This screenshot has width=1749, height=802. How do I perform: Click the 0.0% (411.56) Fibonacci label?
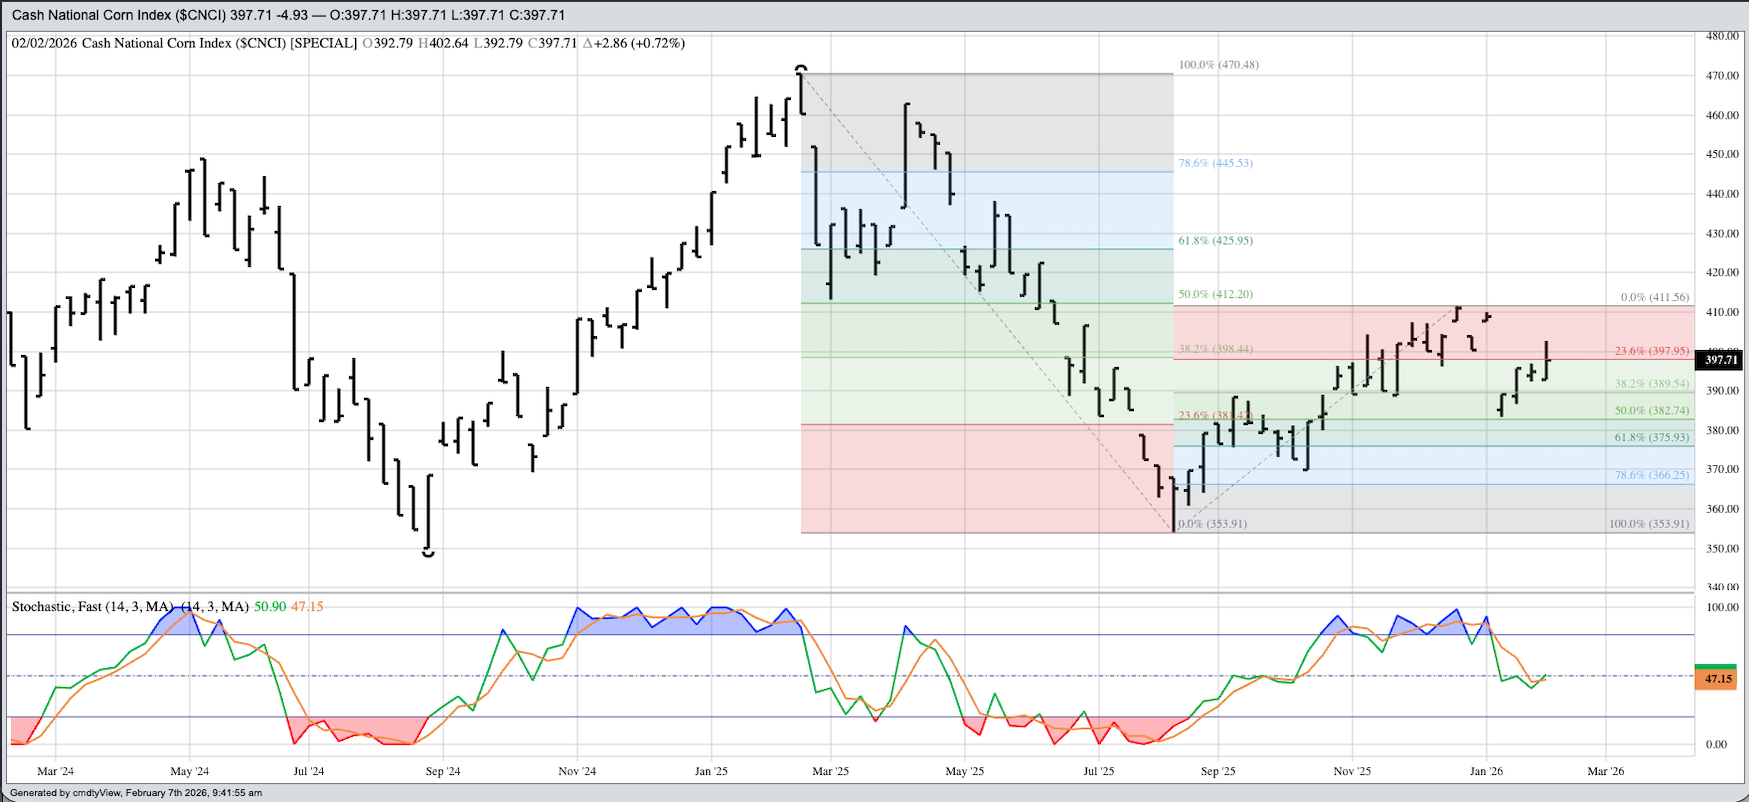point(1654,298)
